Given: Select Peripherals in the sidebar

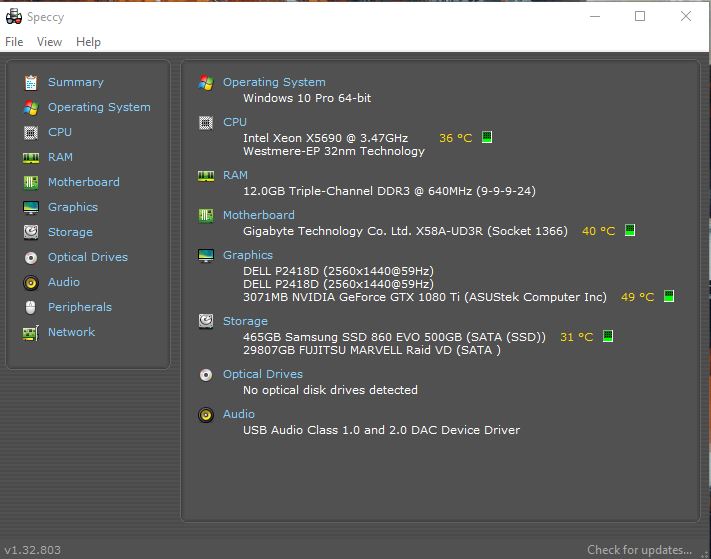Looking at the screenshot, I should click(x=80, y=307).
